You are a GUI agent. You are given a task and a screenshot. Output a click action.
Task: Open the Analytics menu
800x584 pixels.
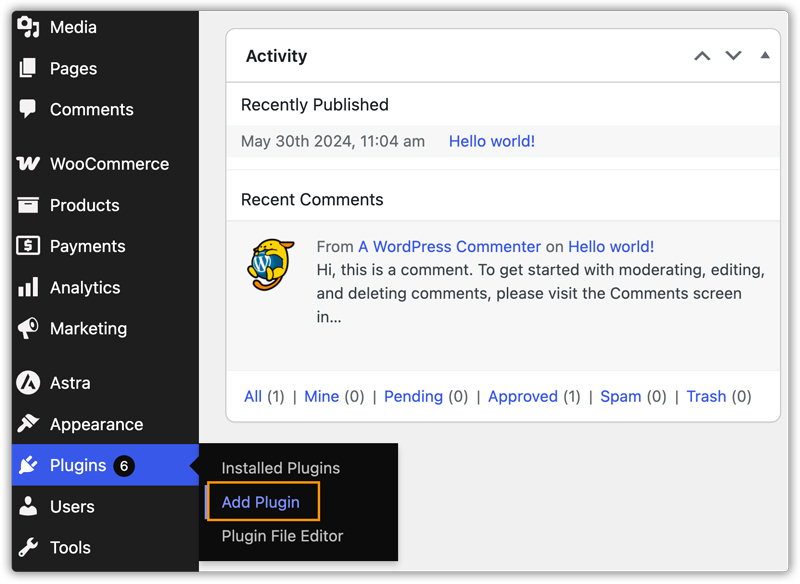point(105,287)
